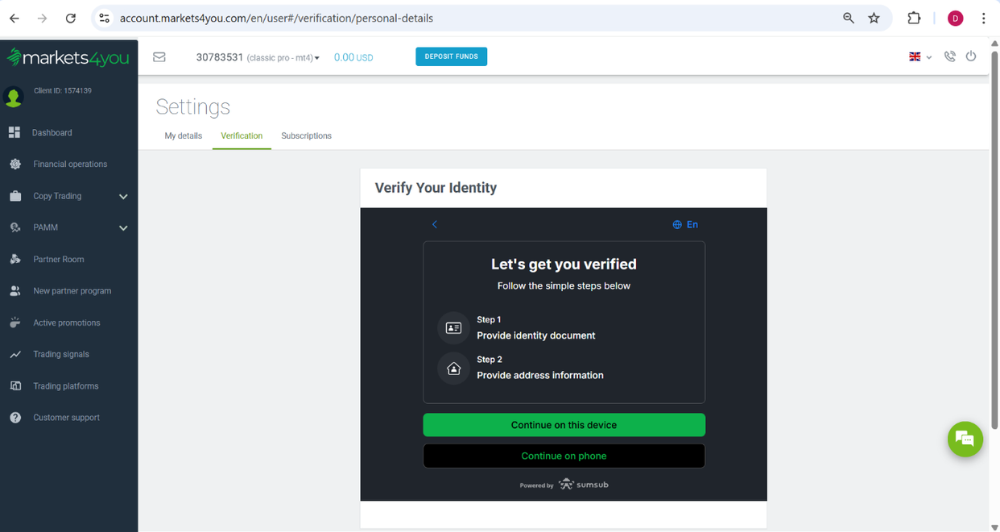
Task: Expand the PAMM sidebar menu
Action: point(123,228)
